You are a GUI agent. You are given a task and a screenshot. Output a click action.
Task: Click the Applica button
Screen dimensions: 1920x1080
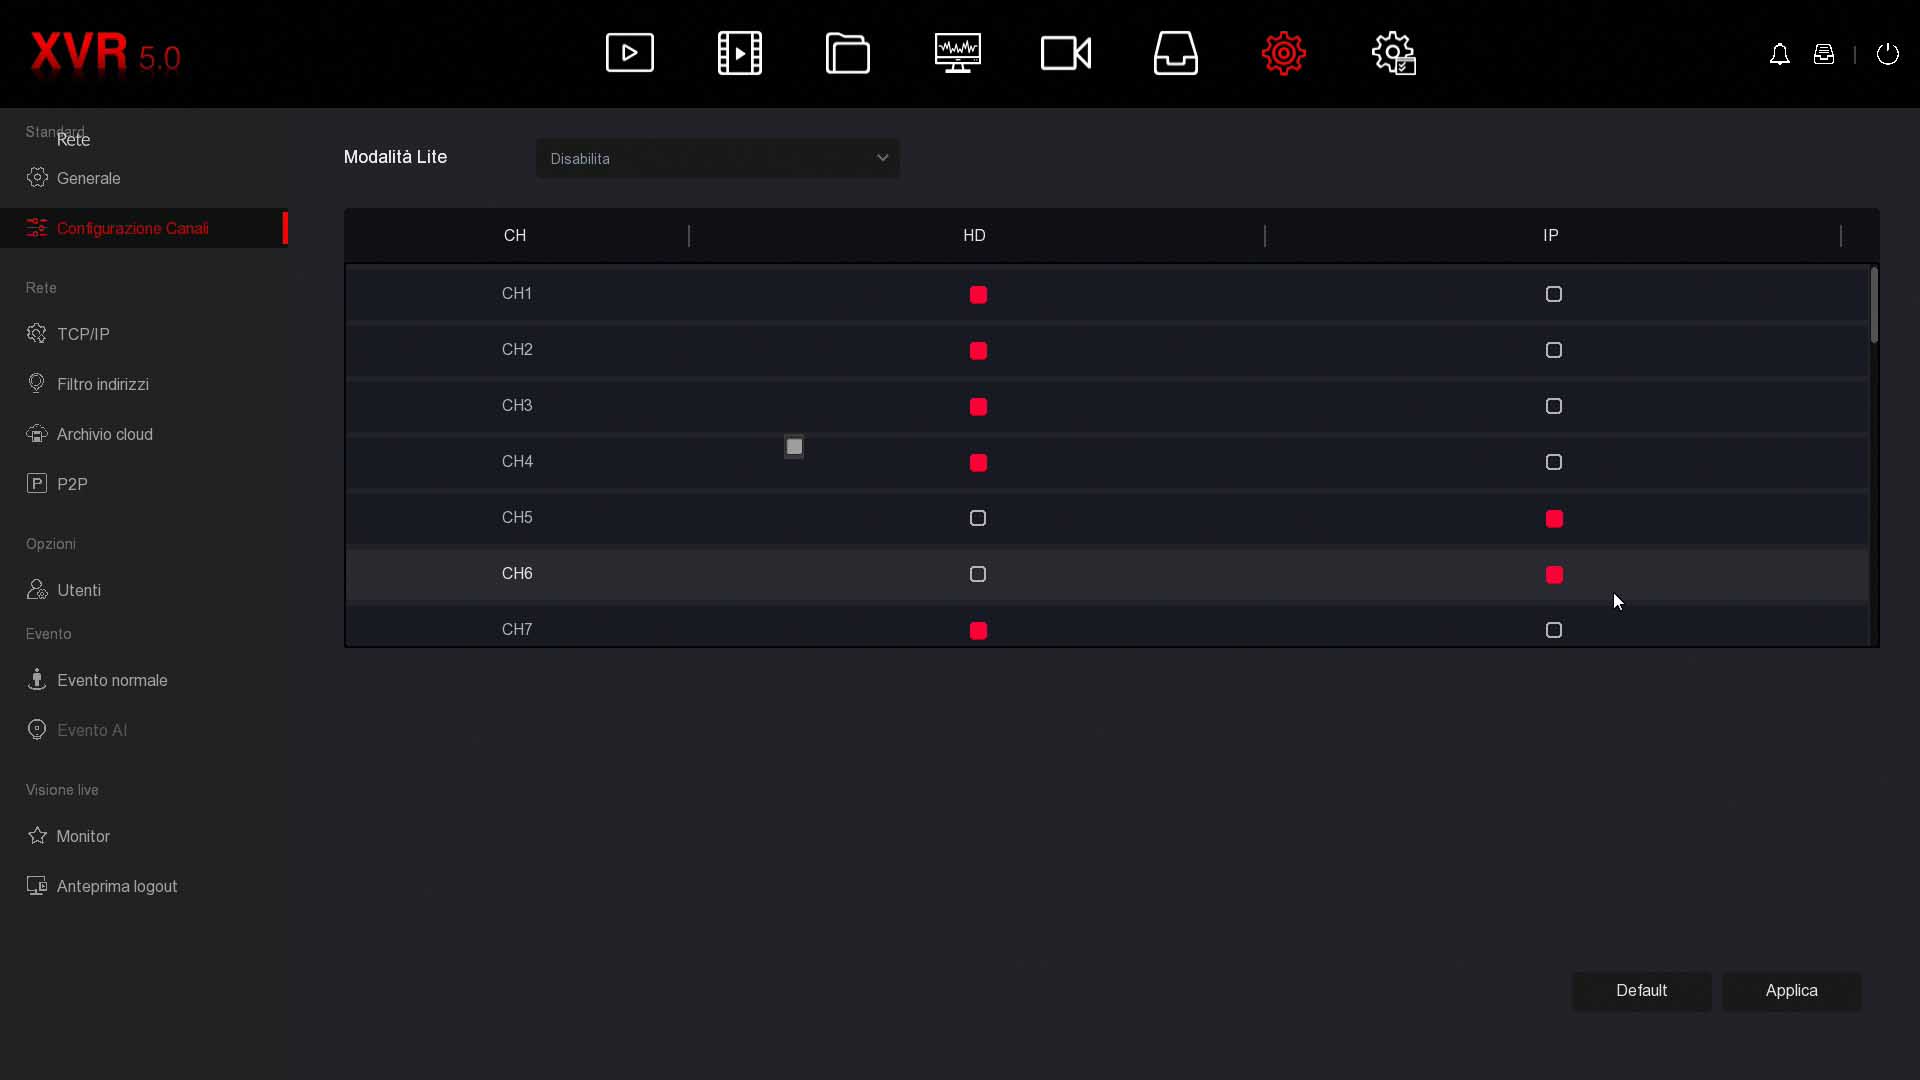pyautogui.click(x=1791, y=991)
